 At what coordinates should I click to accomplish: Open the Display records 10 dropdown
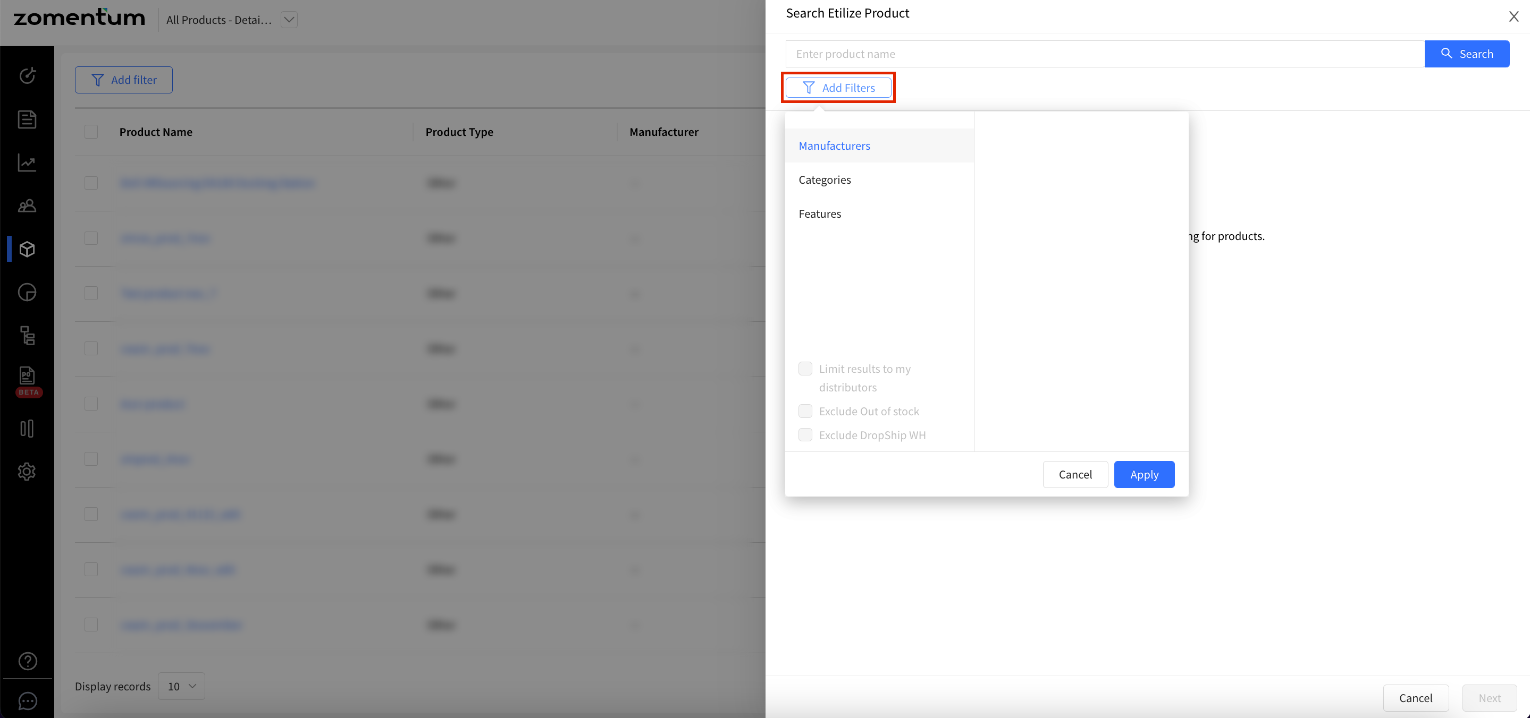(x=182, y=686)
